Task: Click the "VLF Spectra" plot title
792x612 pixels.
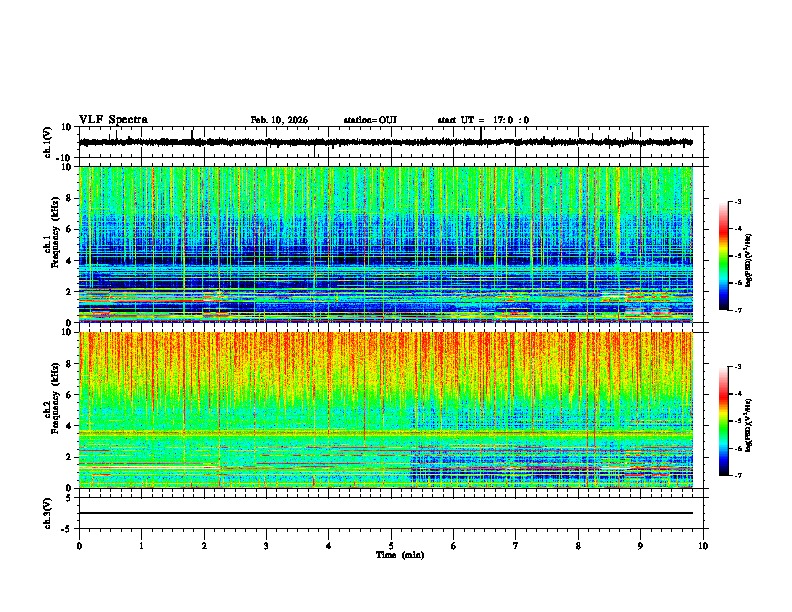Action: [113, 120]
